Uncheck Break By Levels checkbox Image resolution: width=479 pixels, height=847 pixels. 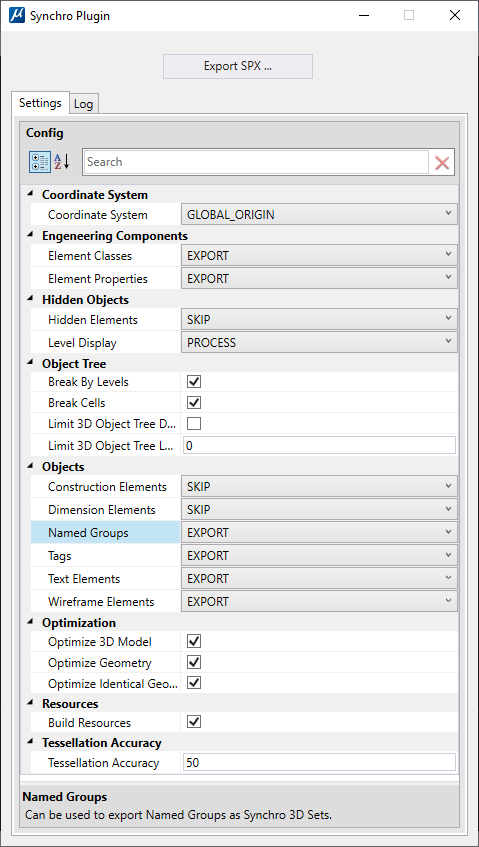(194, 382)
